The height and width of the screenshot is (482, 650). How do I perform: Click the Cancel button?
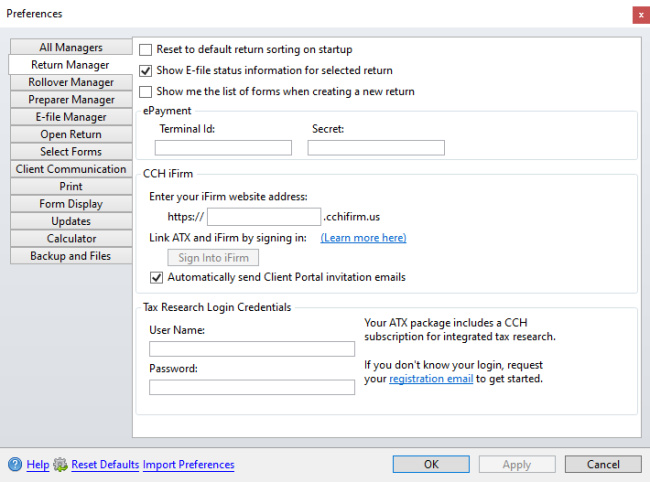click(x=603, y=464)
